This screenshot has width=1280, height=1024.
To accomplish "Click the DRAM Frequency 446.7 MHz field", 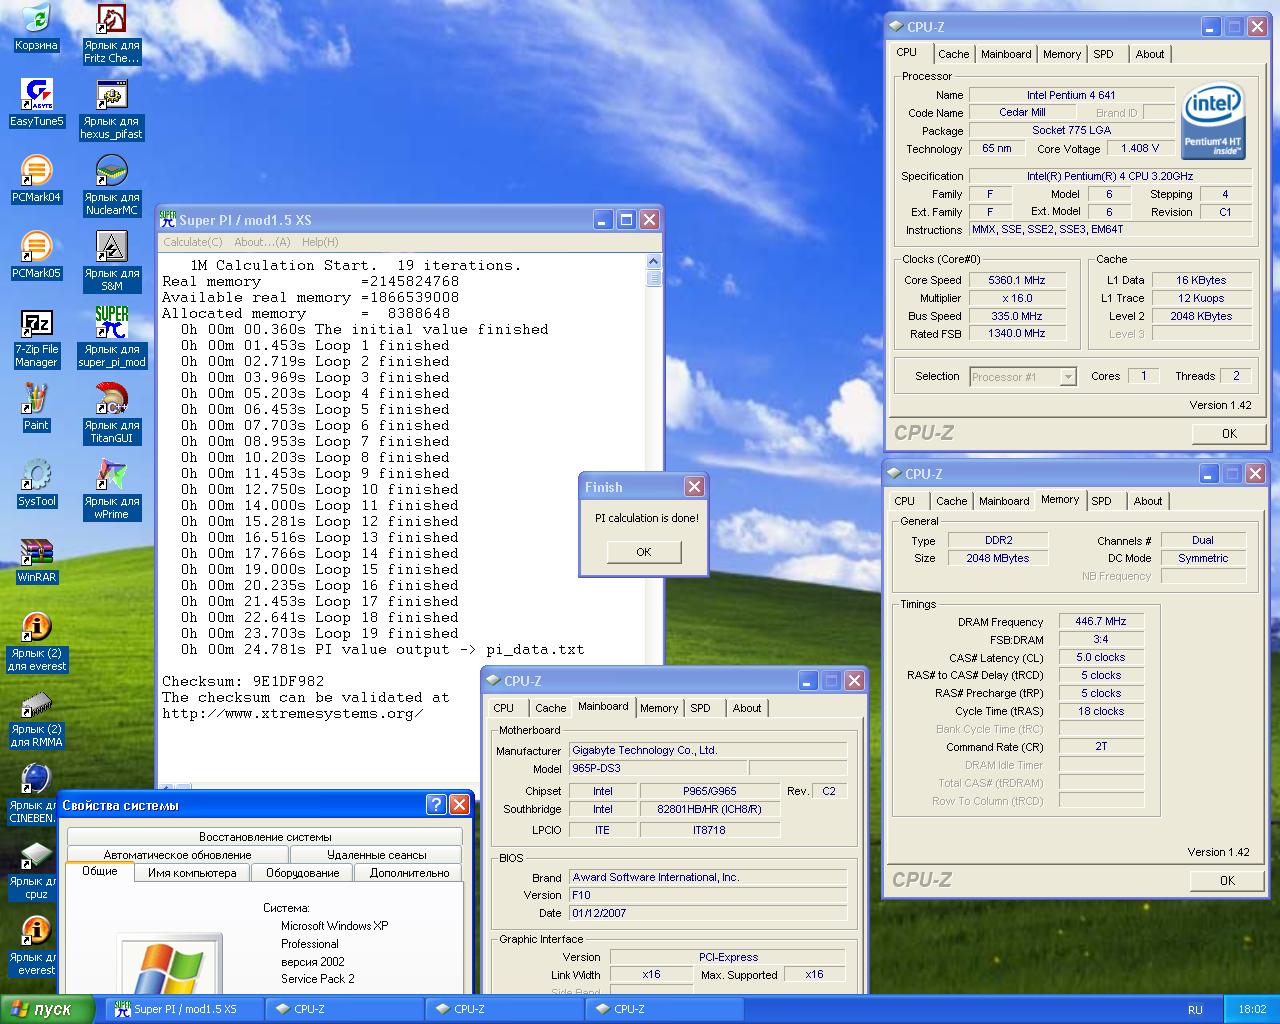I will (x=1101, y=621).
